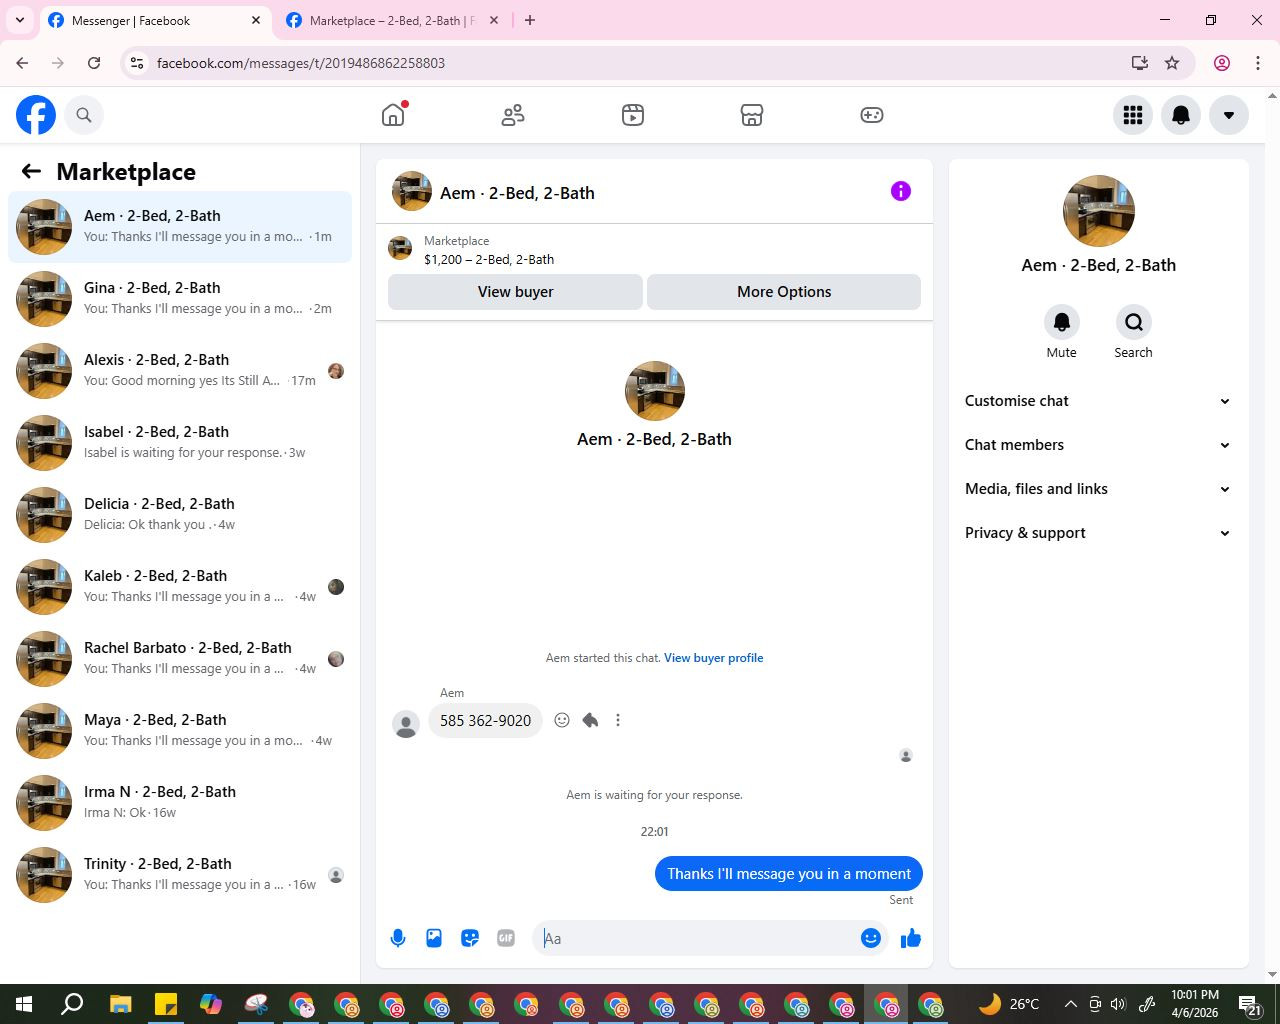Open the Delicia conversation
The height and width of the screenshot is (1024, 1280).
coord(180,515)
